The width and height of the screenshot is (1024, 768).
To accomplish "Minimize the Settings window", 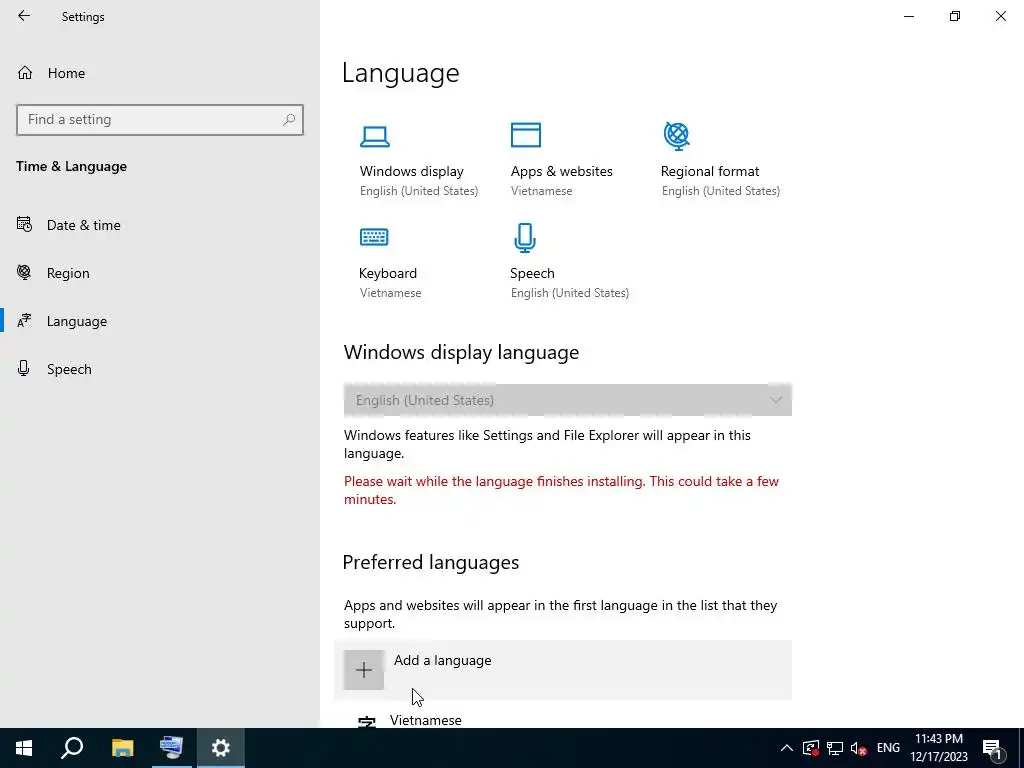I will tap(909, 16).
